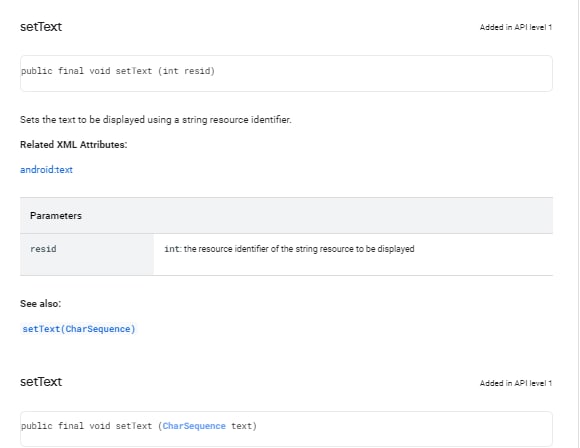Image resolution: width=580 pixels, height=448 pixels.
Task: Click '(int resid)' in the first signature
Action: point(186,71)
